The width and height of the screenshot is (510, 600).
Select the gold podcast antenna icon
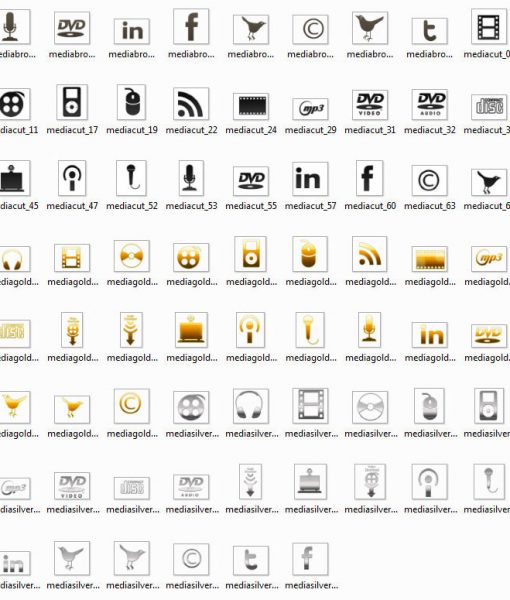tap(251, 330)
